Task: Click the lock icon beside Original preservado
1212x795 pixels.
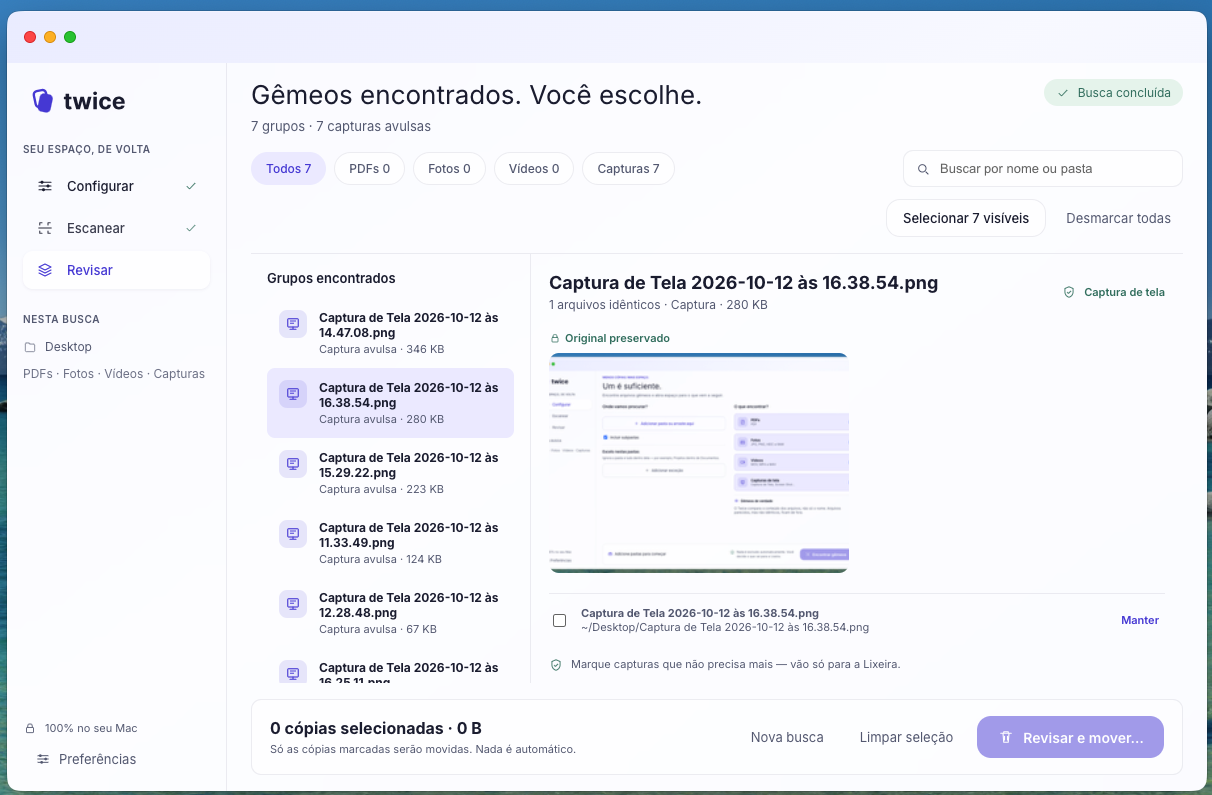Action: point(555,338)
